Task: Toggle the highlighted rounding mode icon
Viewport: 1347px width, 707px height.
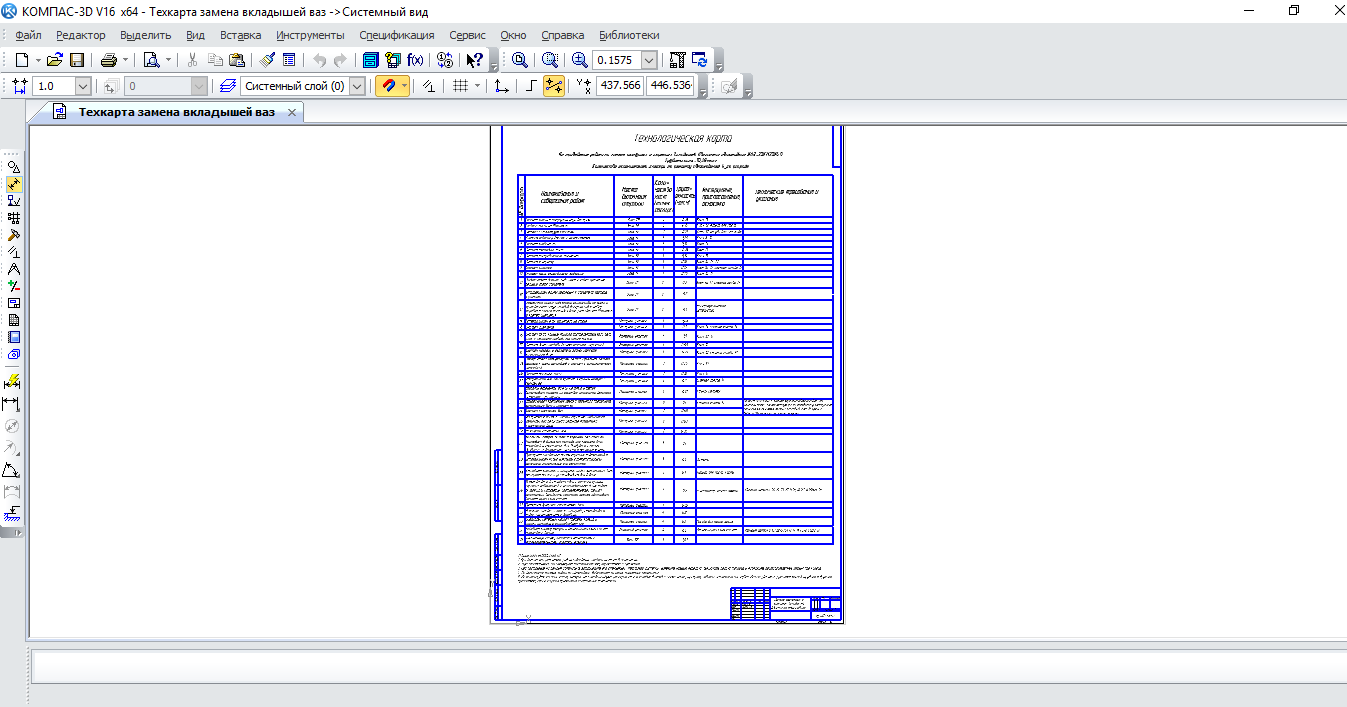Action: click(554, 86)
